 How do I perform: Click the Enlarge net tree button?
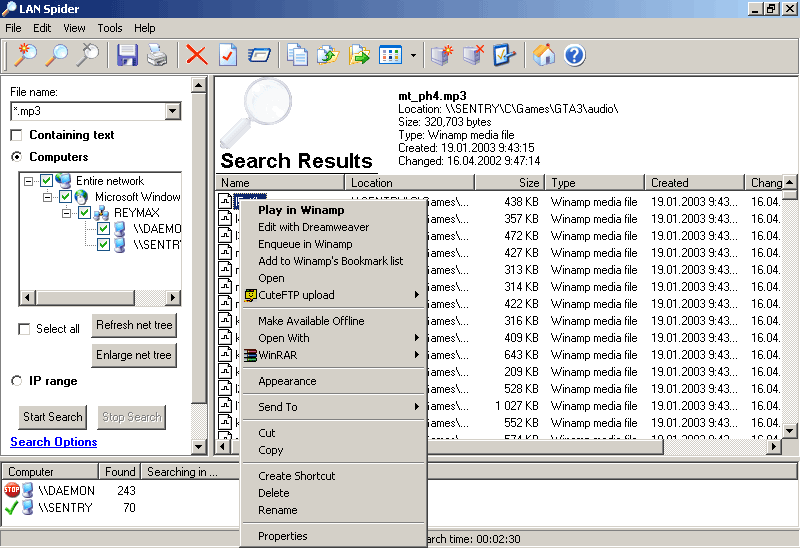coord(134,355)
